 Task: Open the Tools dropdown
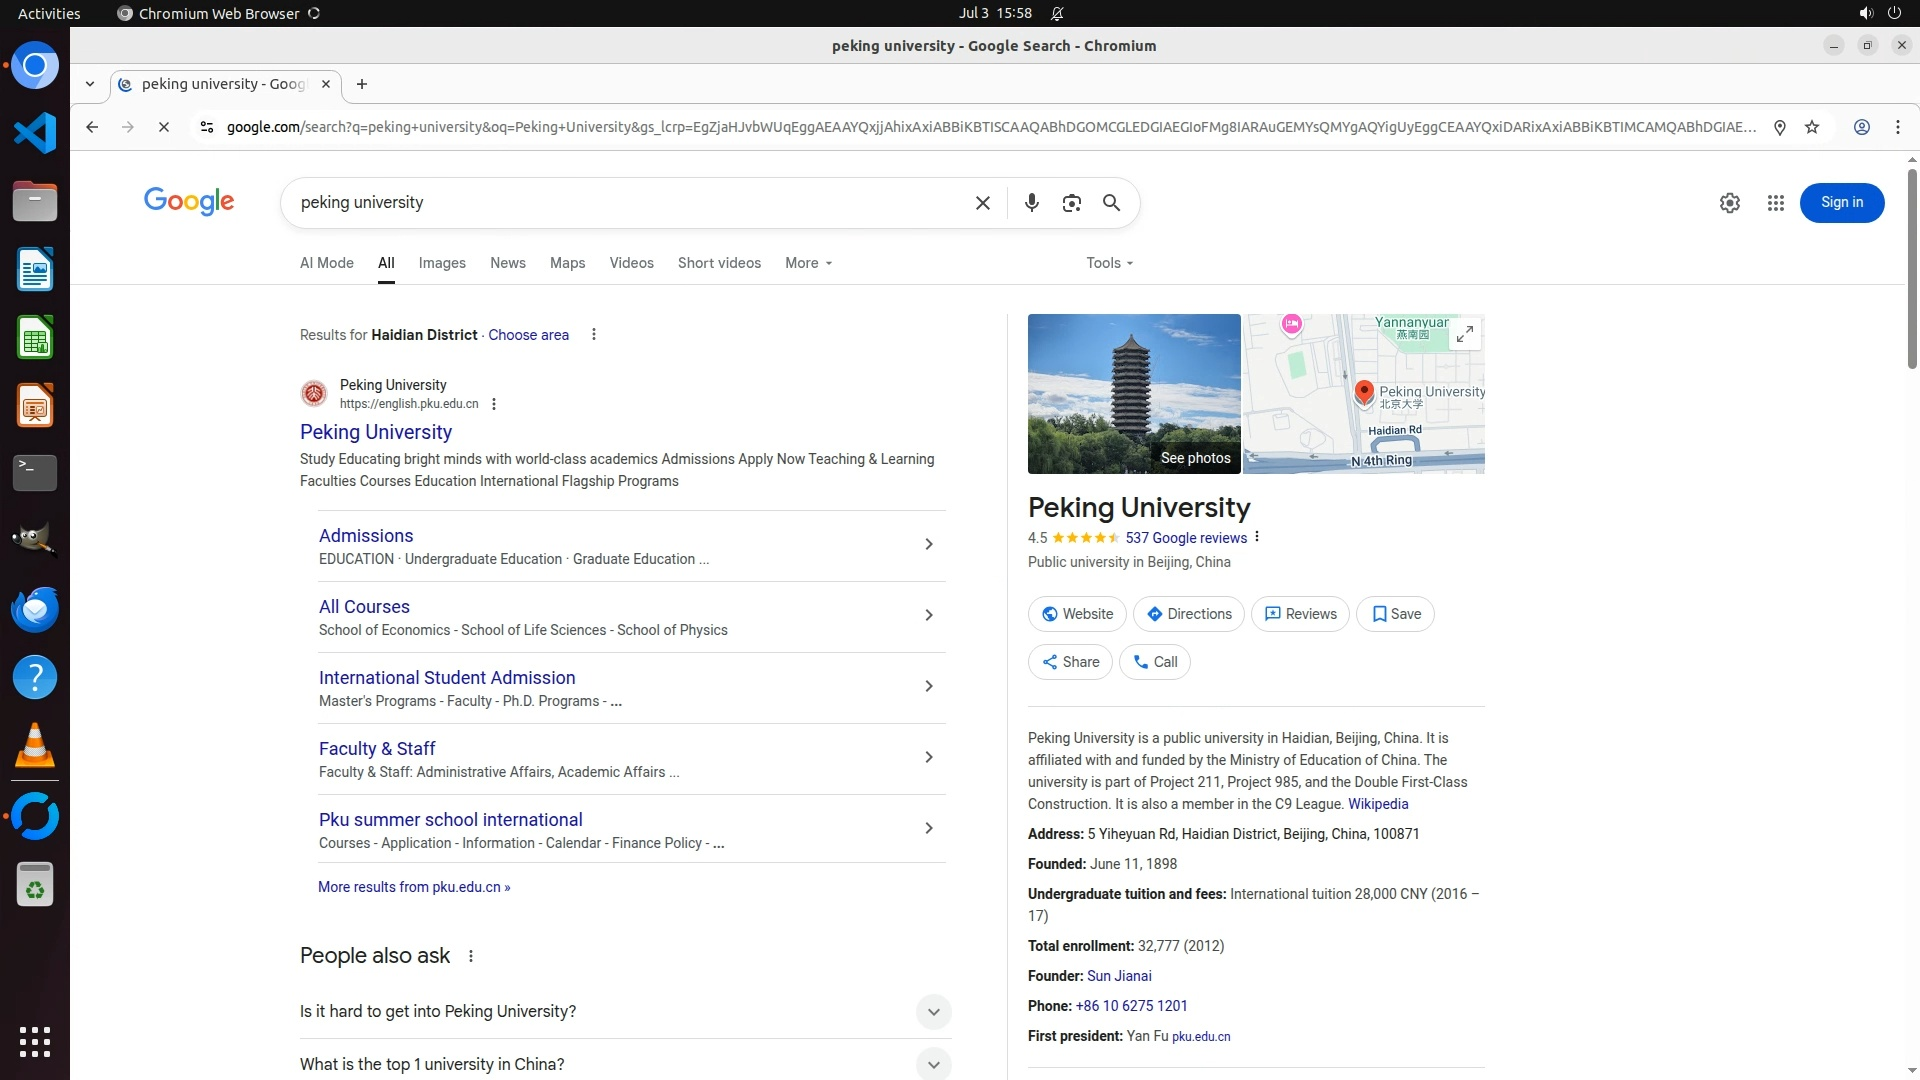point(1109,263)
